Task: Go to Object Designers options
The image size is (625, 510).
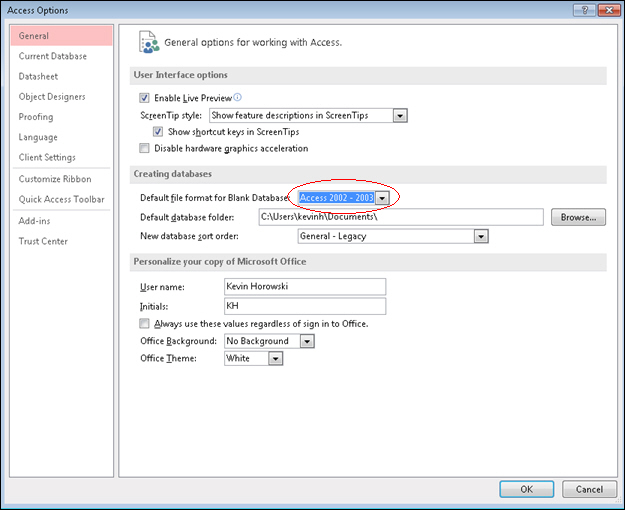Action: pyautogui.click(x=62, y=97)
